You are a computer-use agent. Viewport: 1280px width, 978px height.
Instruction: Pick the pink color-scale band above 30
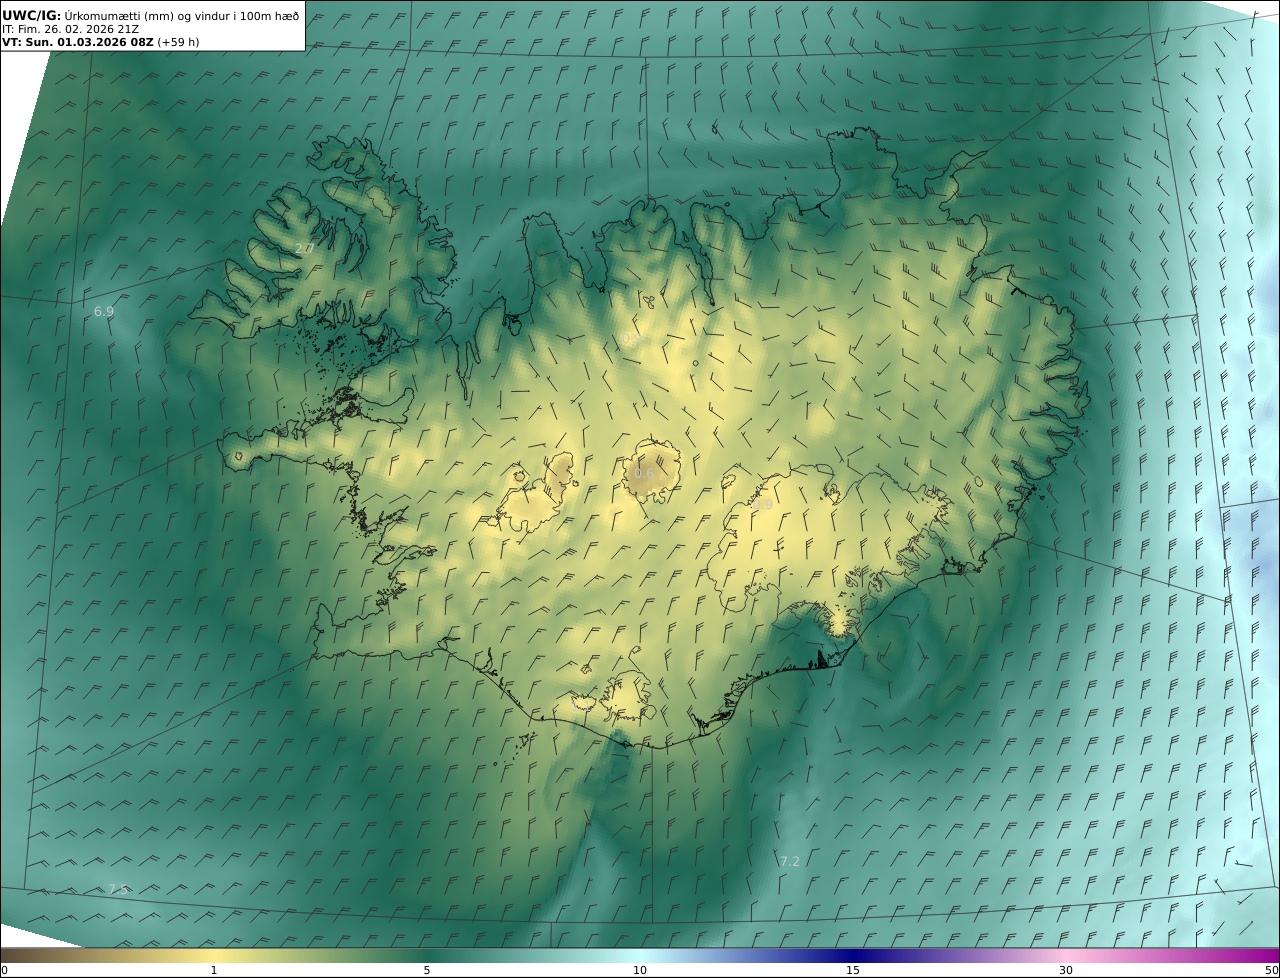tap(1066, 955)
